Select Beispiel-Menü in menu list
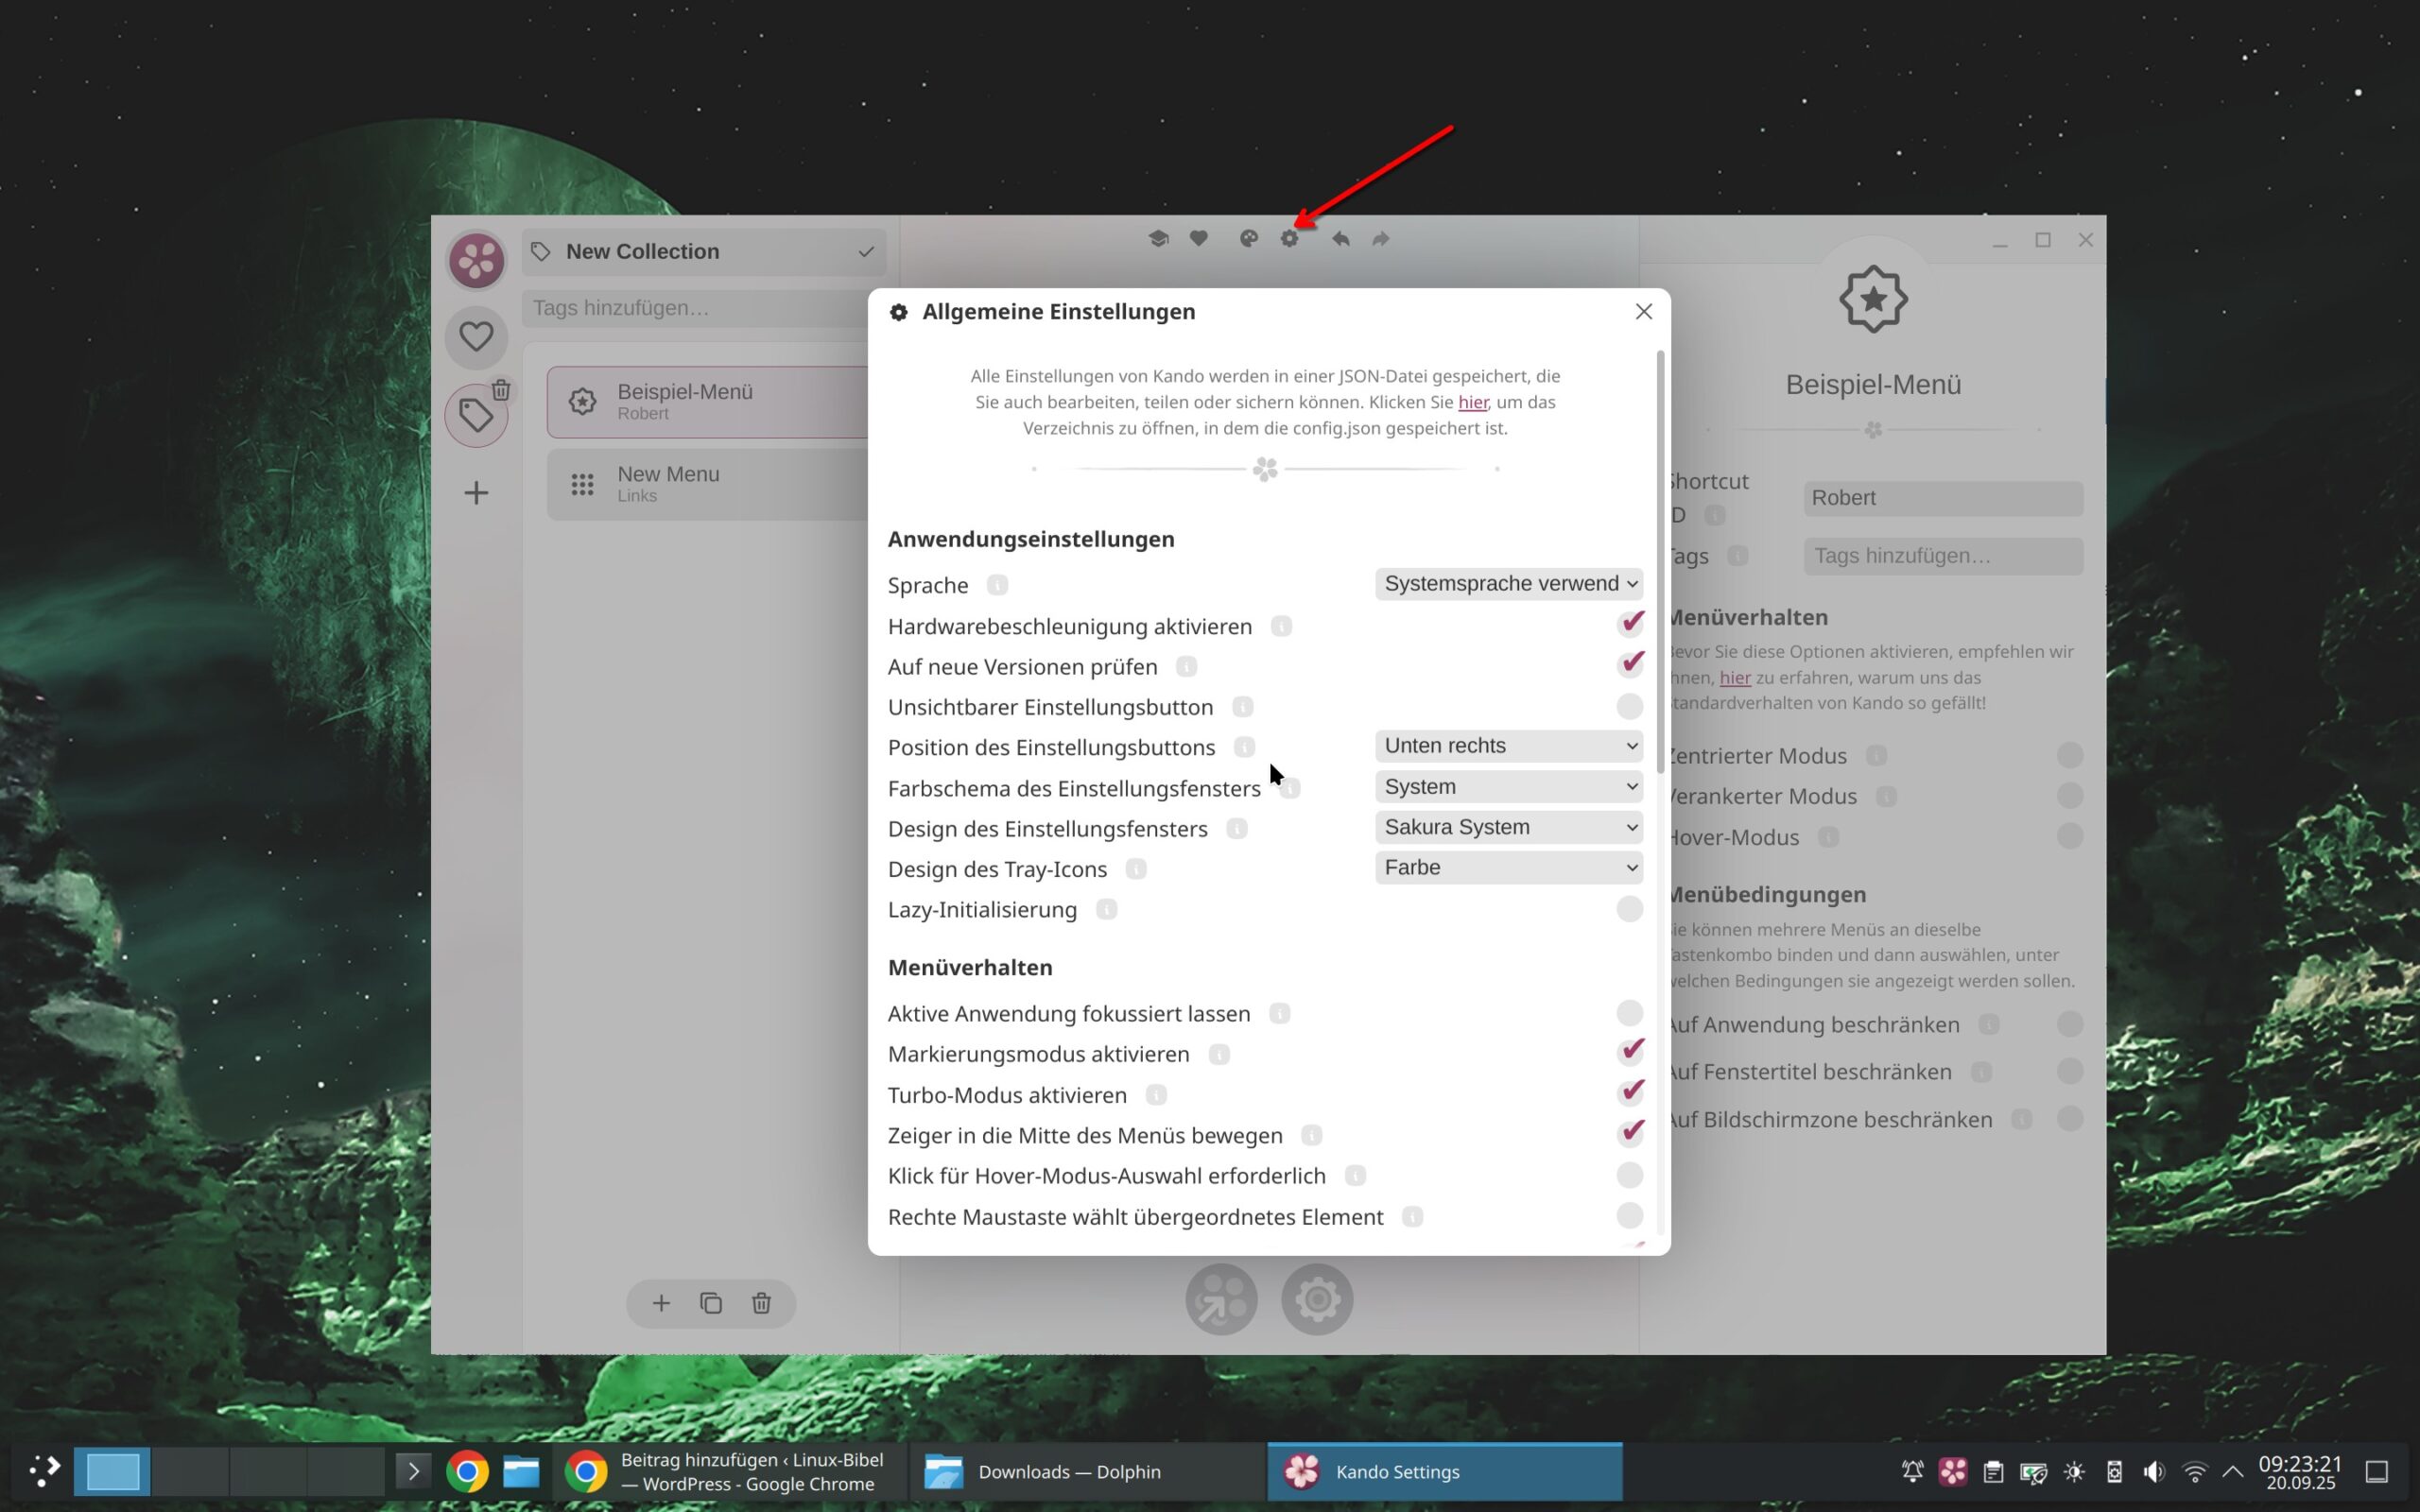This screenshot has height=1512, width=2420. click(708, 402)
